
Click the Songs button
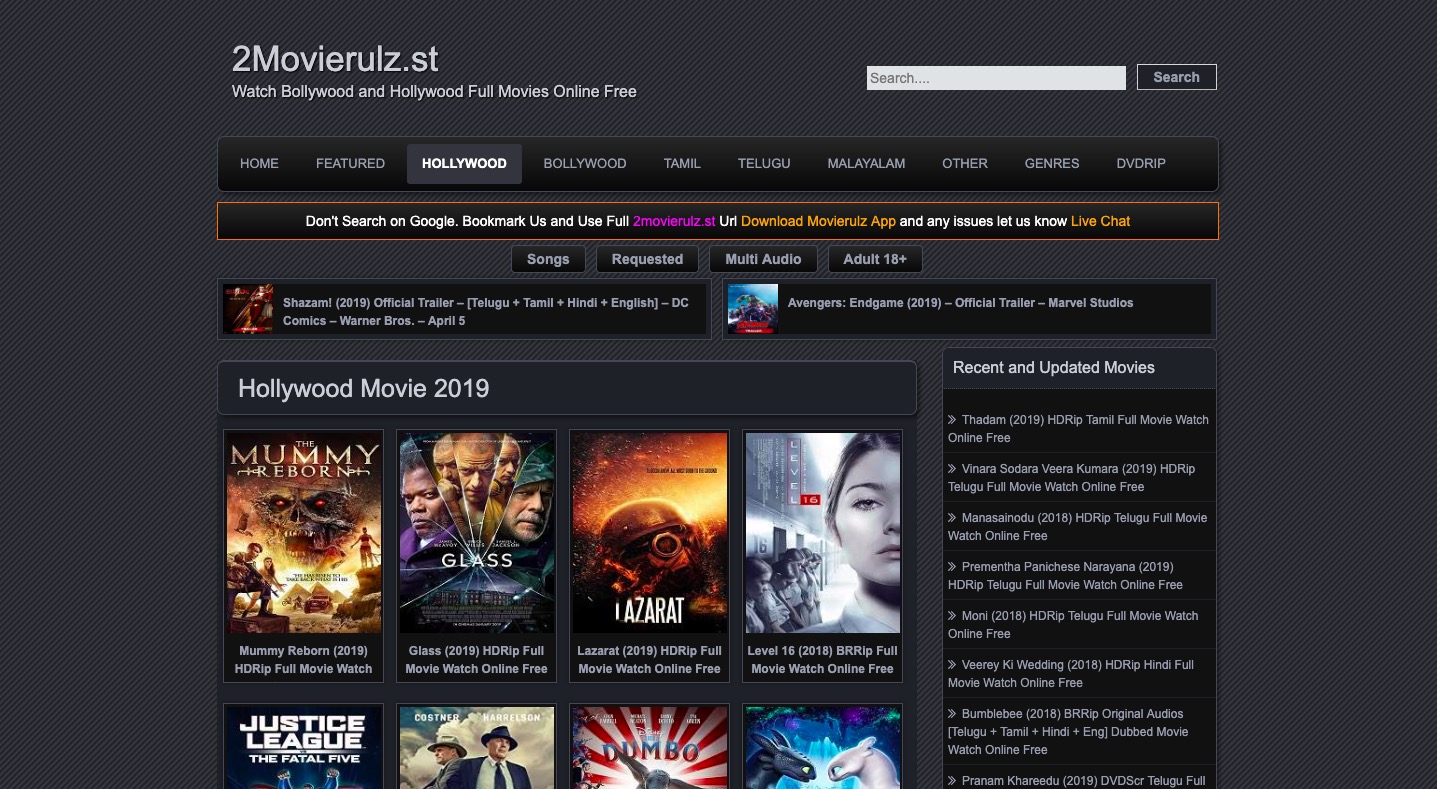point(548,259)
